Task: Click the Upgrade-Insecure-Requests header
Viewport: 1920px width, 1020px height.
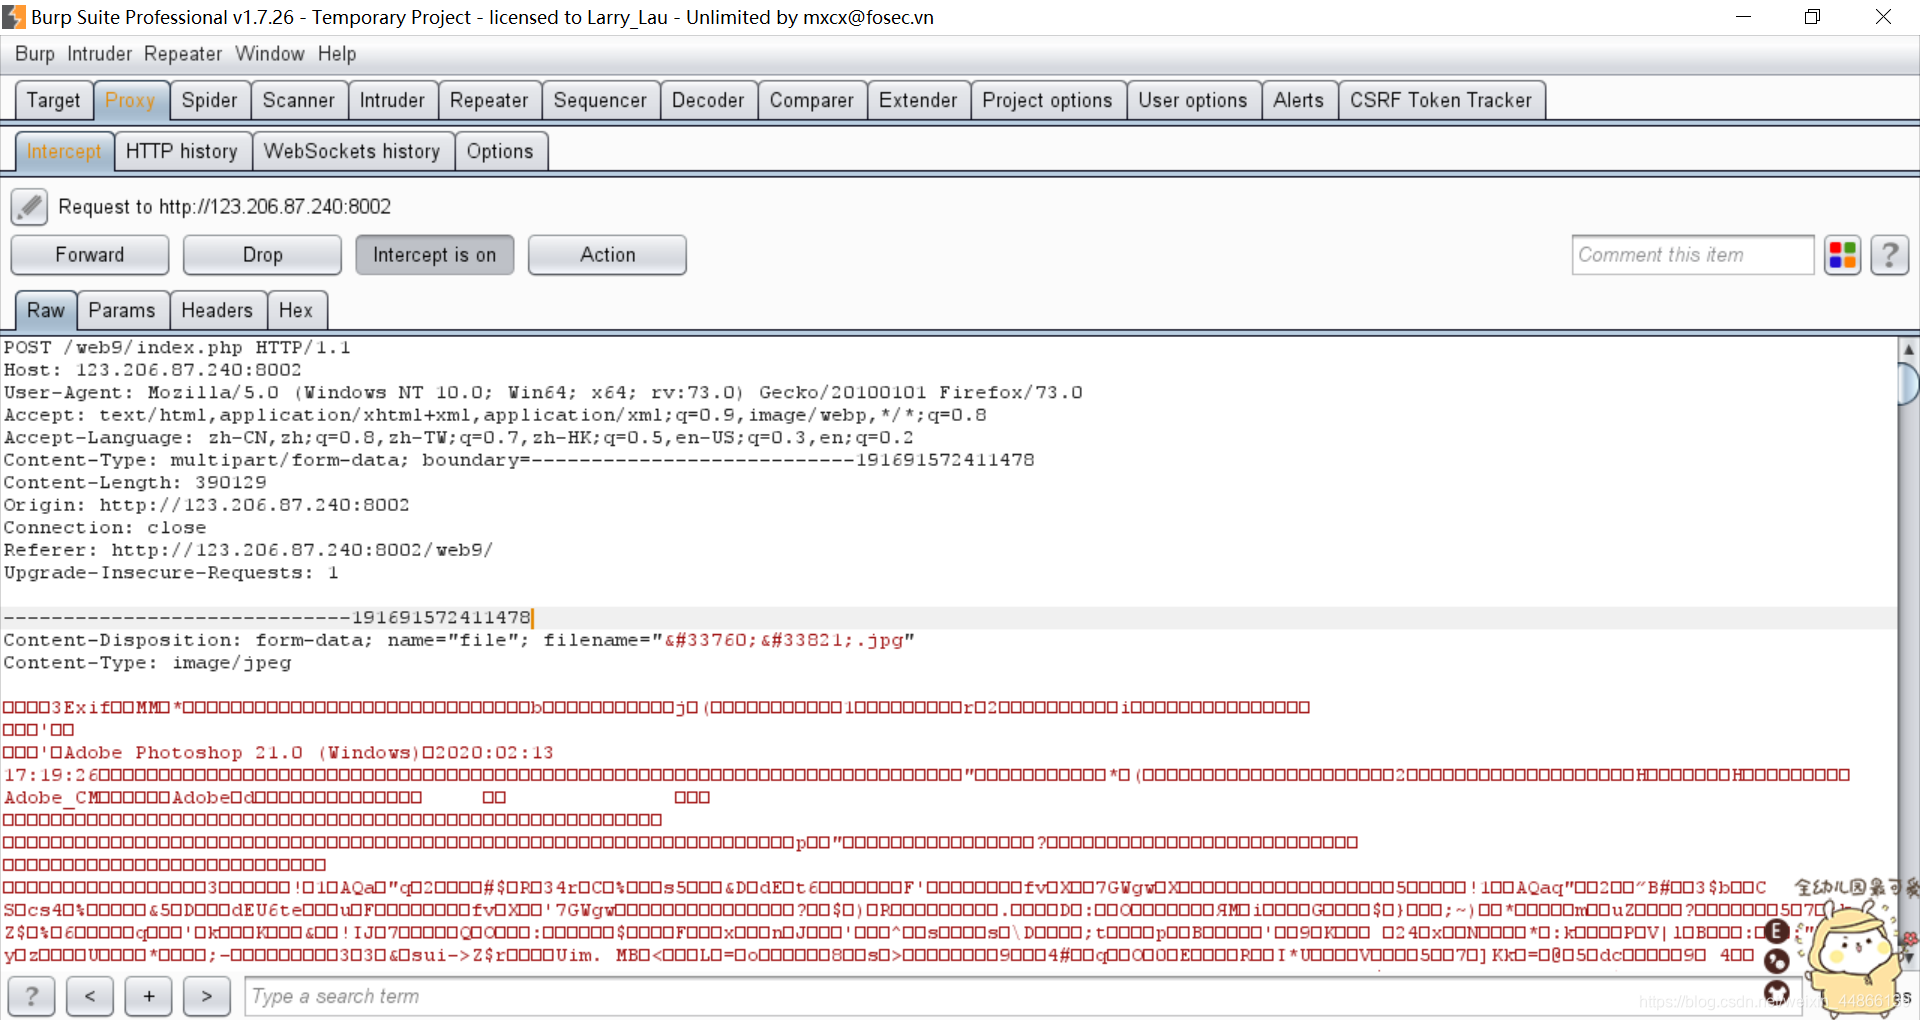Action: click(x=171, y=572)
